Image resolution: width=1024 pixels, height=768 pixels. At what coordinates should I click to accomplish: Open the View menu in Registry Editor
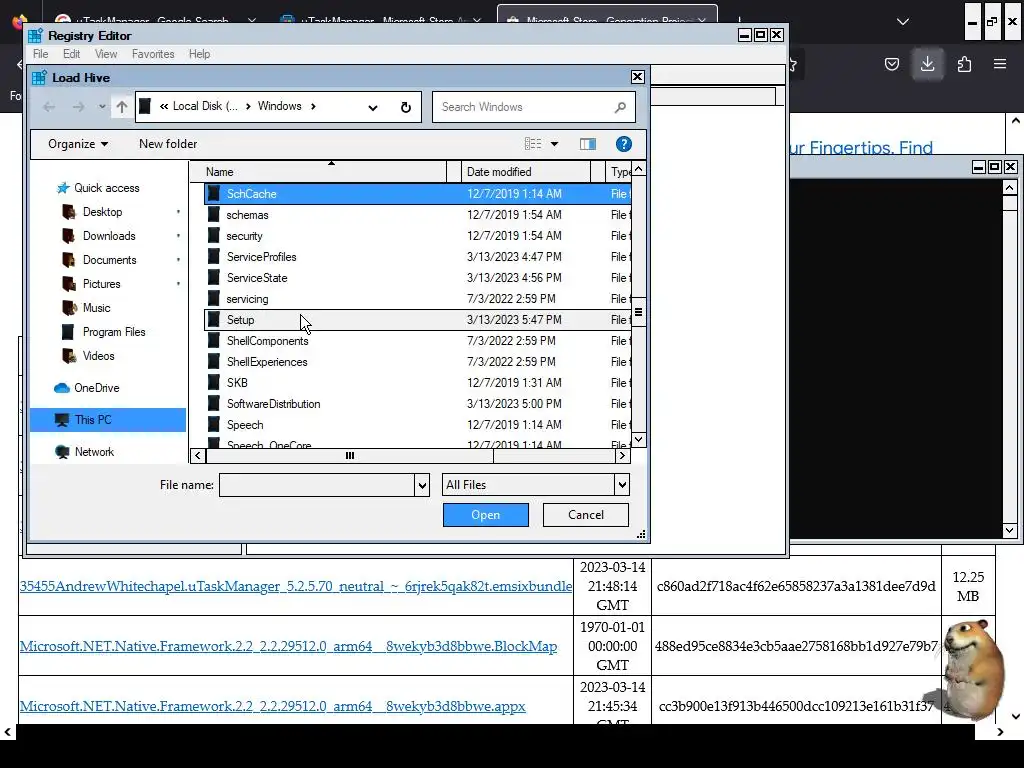pos(106,54)
